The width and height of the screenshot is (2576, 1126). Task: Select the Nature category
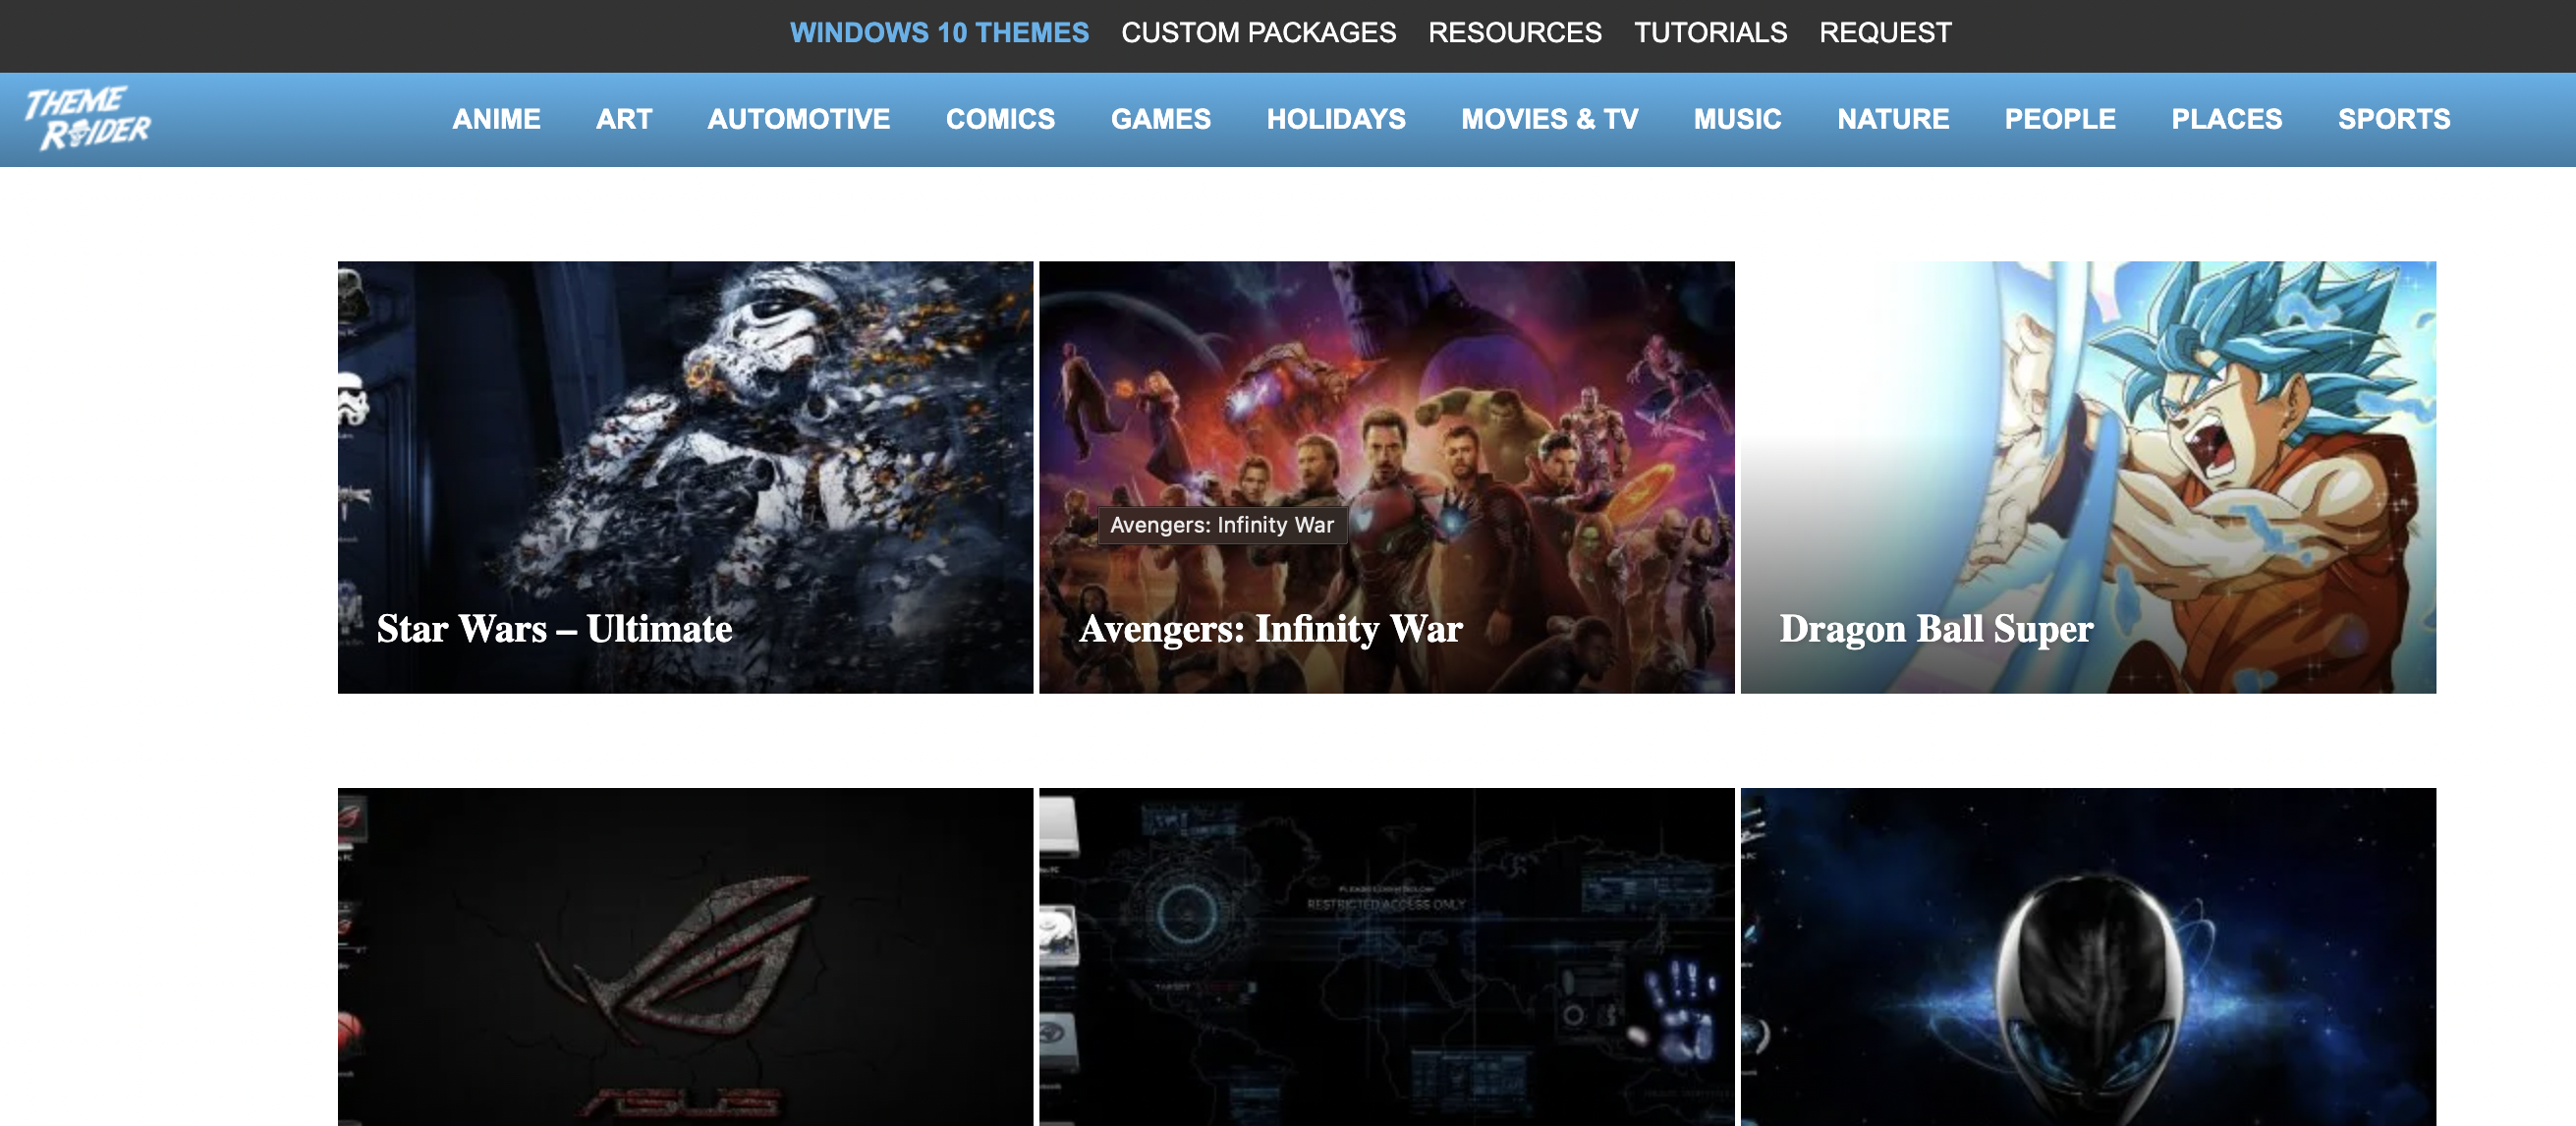[1893, 119]
